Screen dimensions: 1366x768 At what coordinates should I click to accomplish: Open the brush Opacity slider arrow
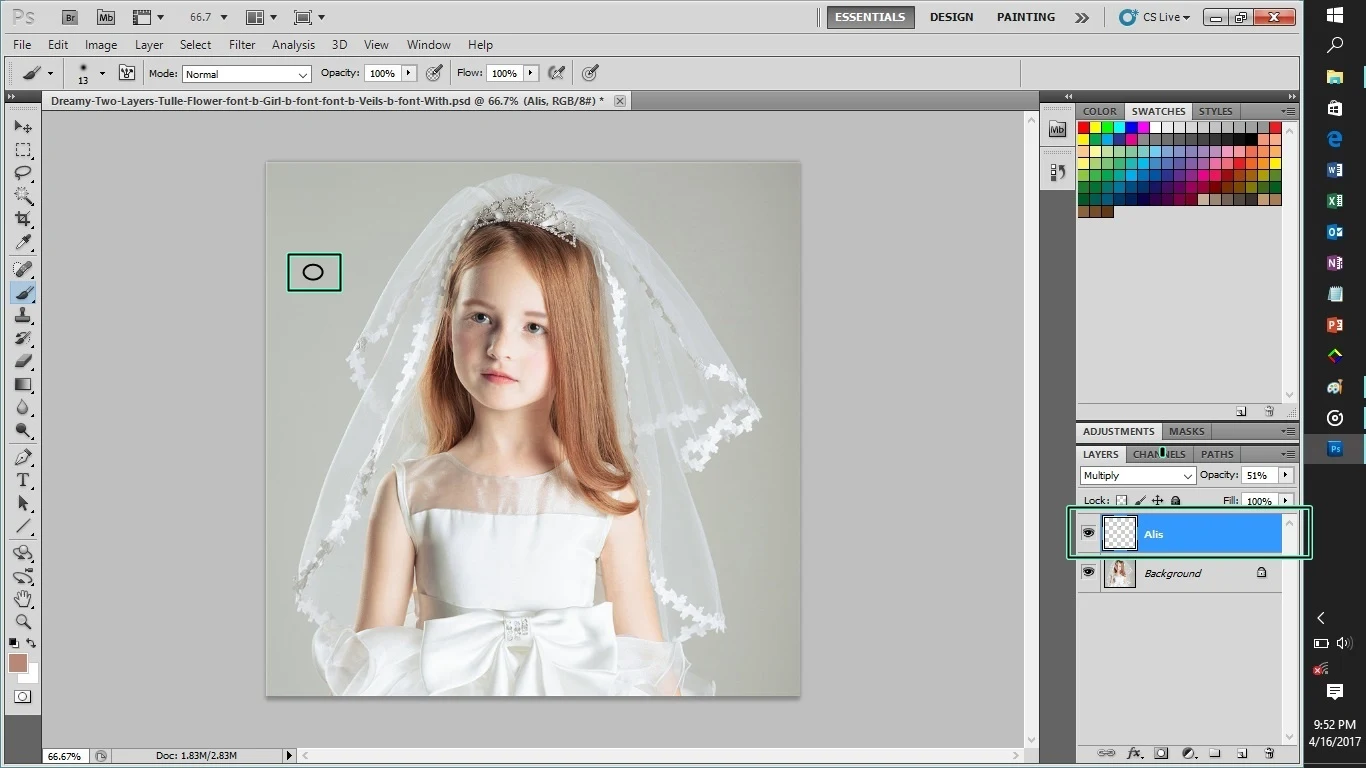click(x=408, y=73)
